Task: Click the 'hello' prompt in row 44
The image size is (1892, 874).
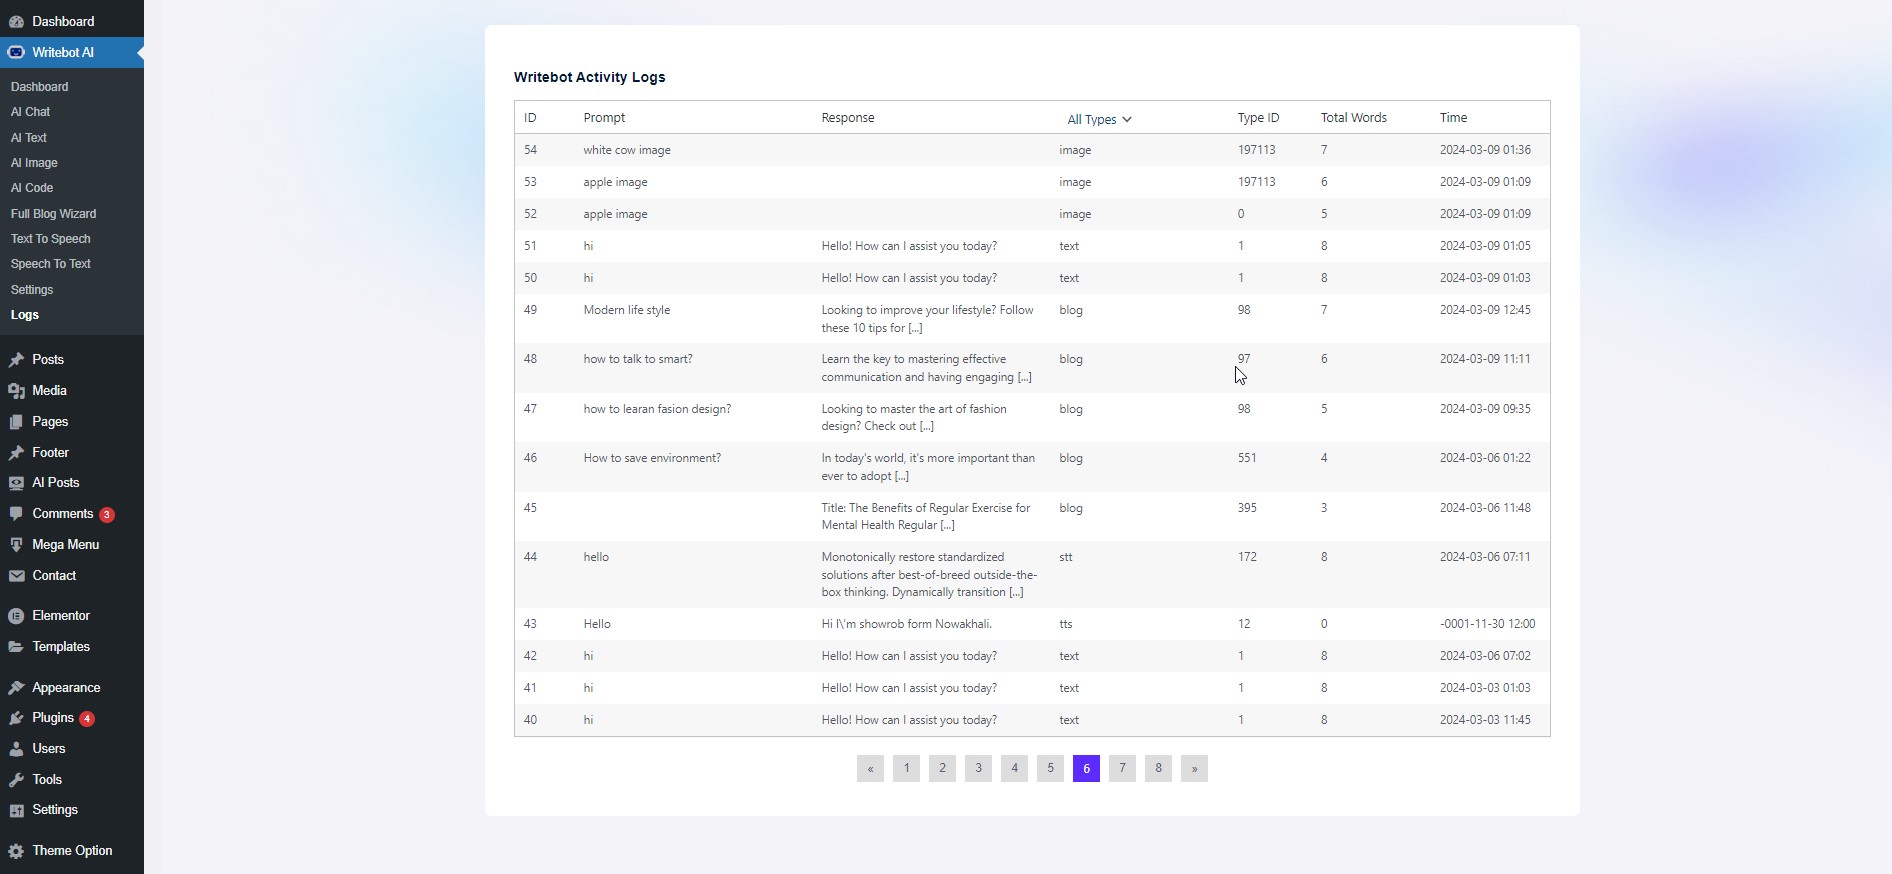Action: (596, 557)
